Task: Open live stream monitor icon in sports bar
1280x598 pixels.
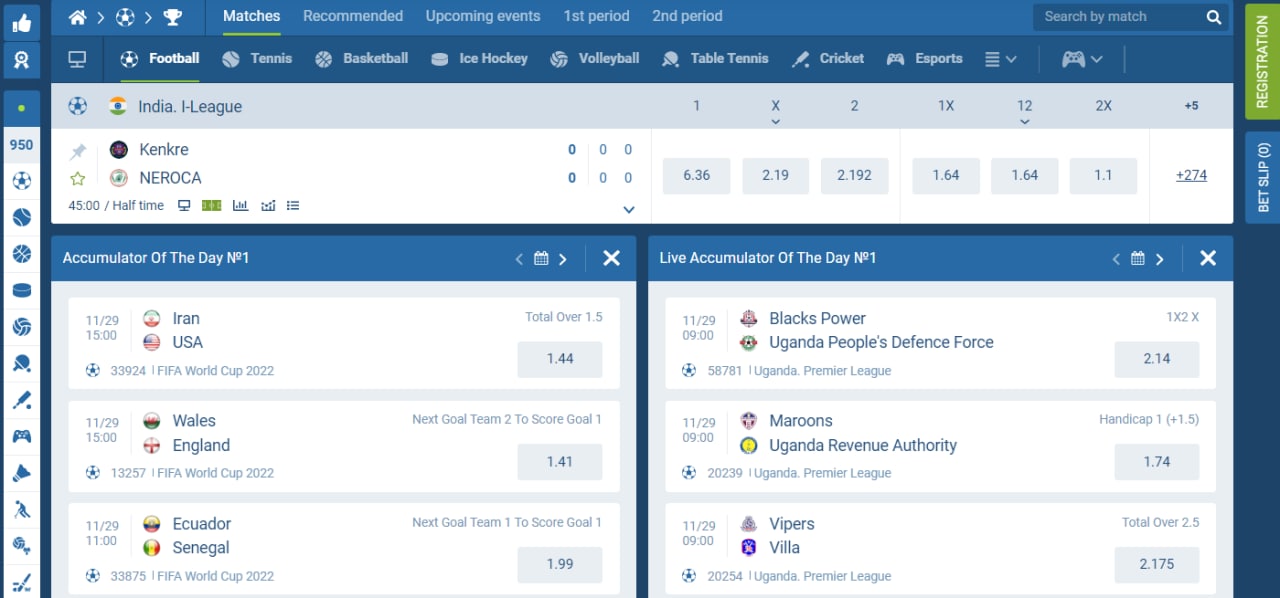Action: [77, 59]
